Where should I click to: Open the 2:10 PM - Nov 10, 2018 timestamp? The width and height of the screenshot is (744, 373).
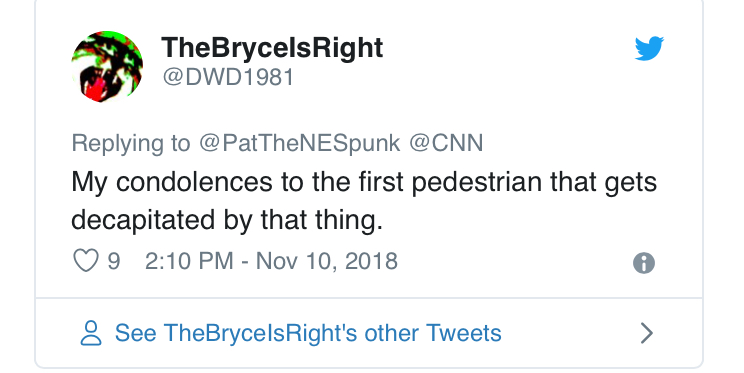point(271,261)
